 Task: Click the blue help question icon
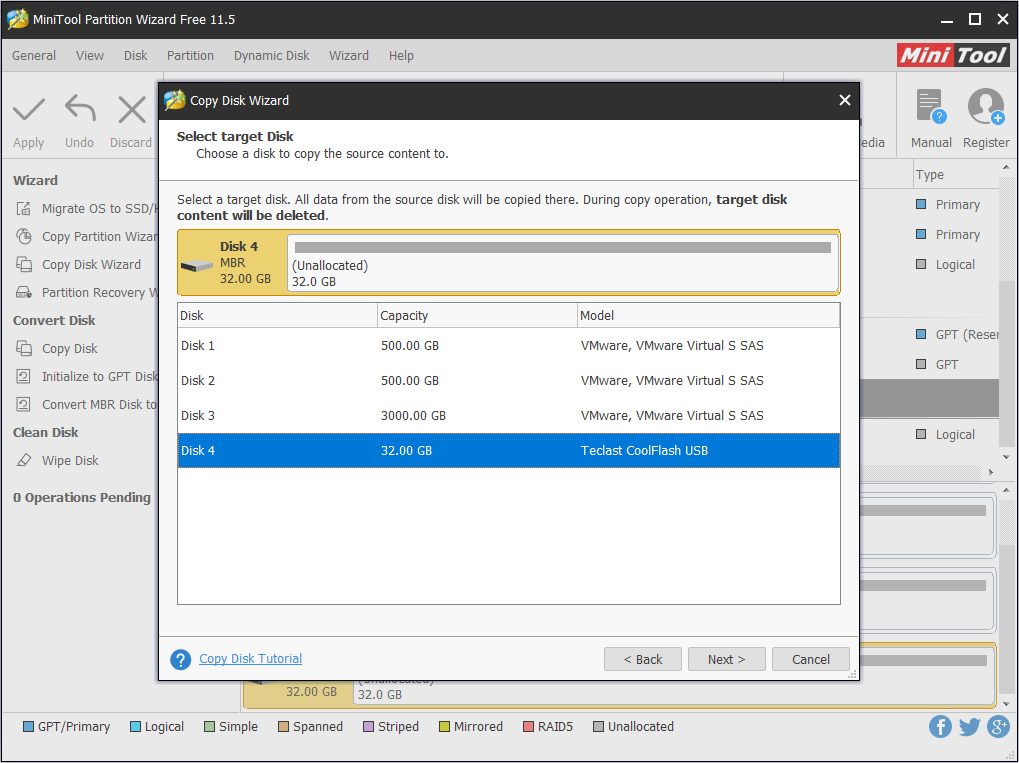(181, 659)
